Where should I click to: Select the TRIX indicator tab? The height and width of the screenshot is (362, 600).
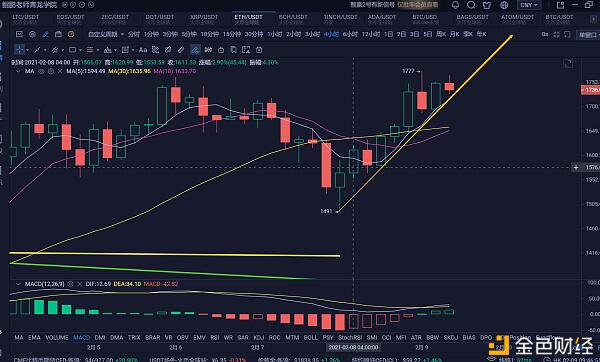coord(134,338)
